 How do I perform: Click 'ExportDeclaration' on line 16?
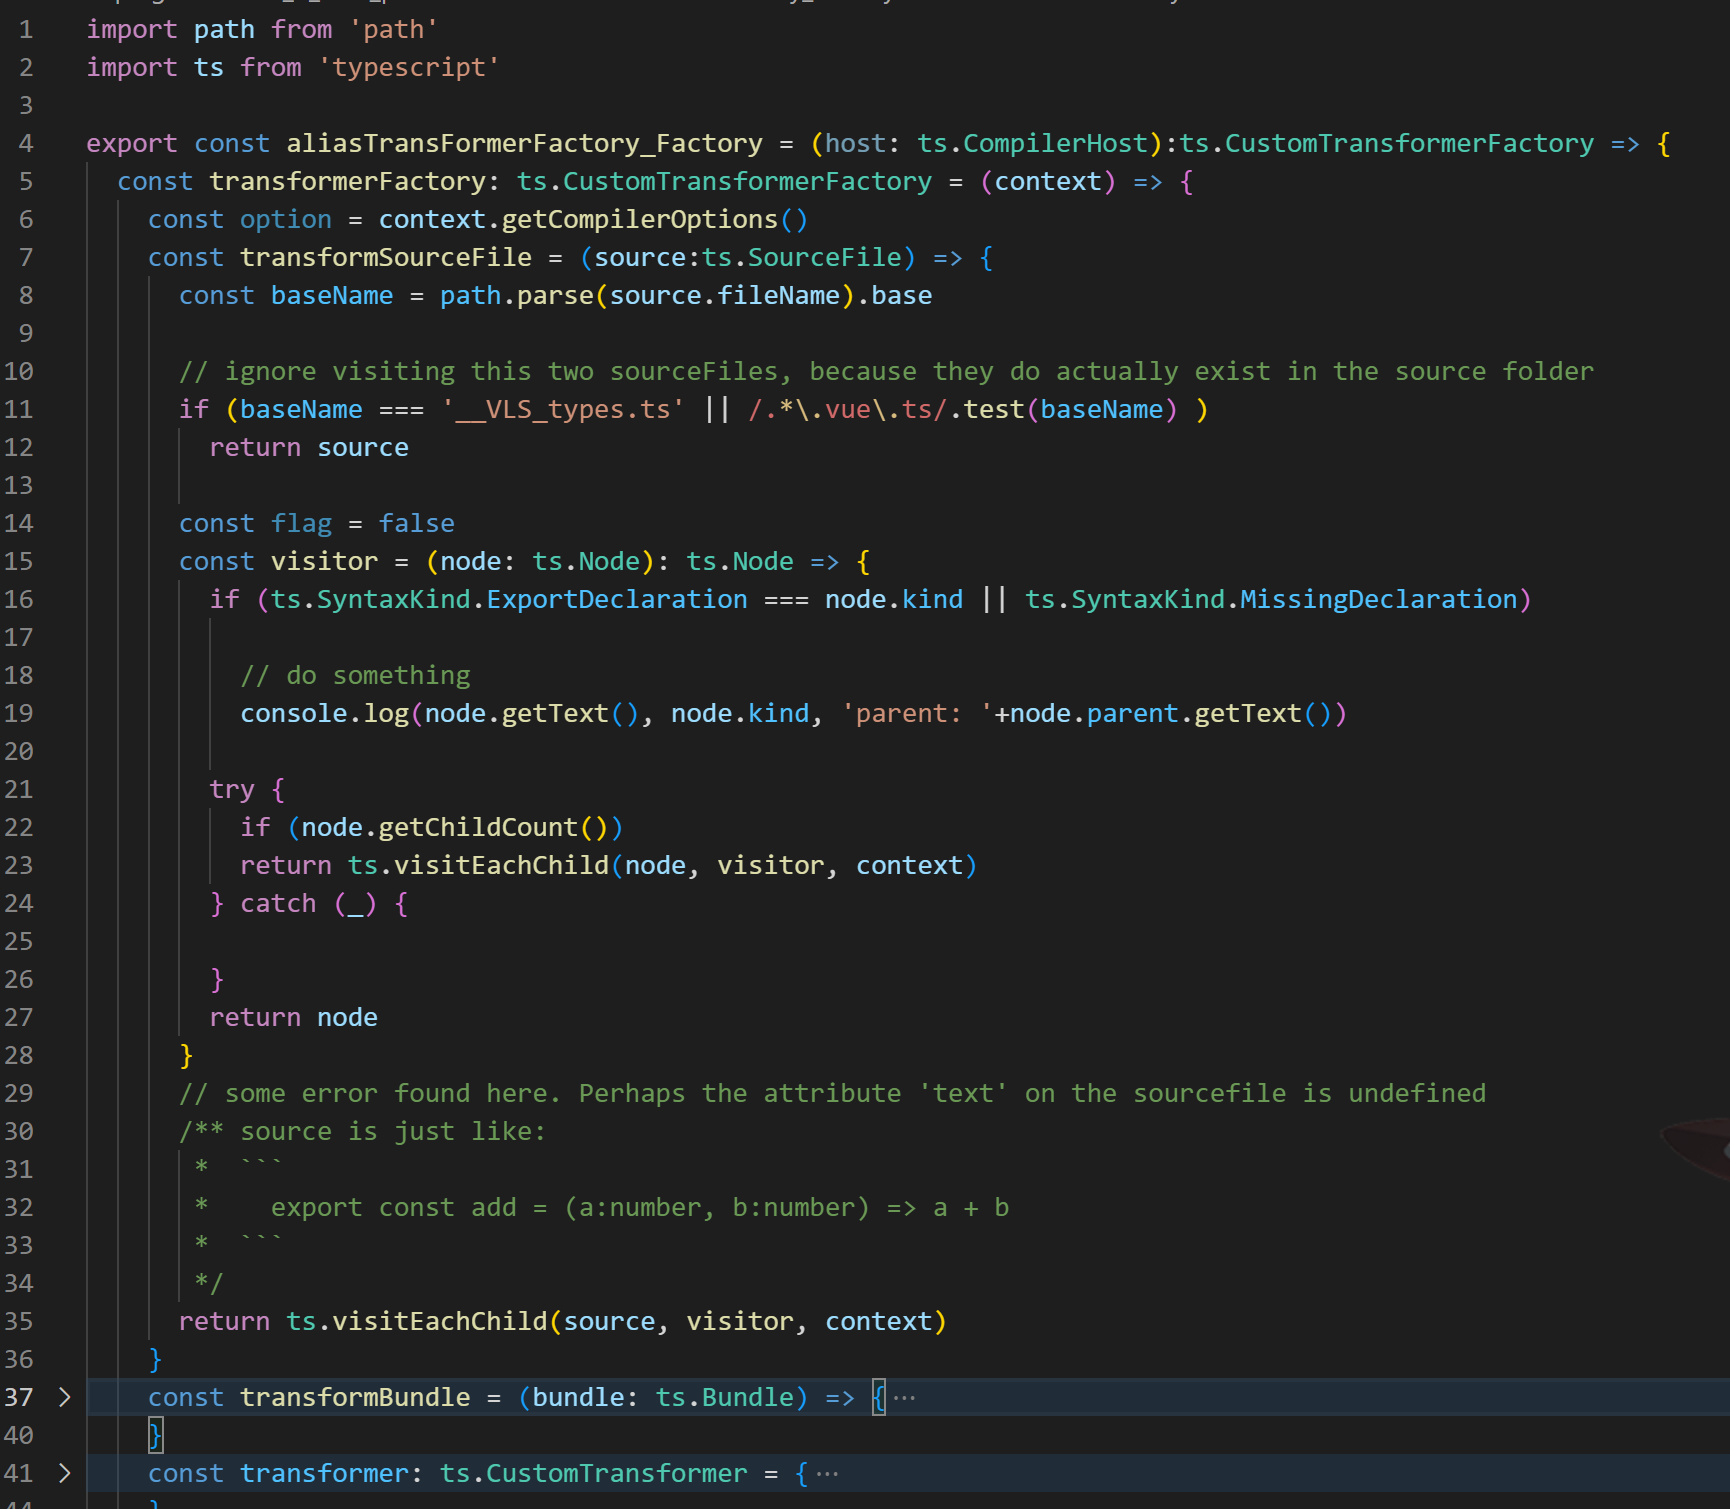click(x=616, y=599)
